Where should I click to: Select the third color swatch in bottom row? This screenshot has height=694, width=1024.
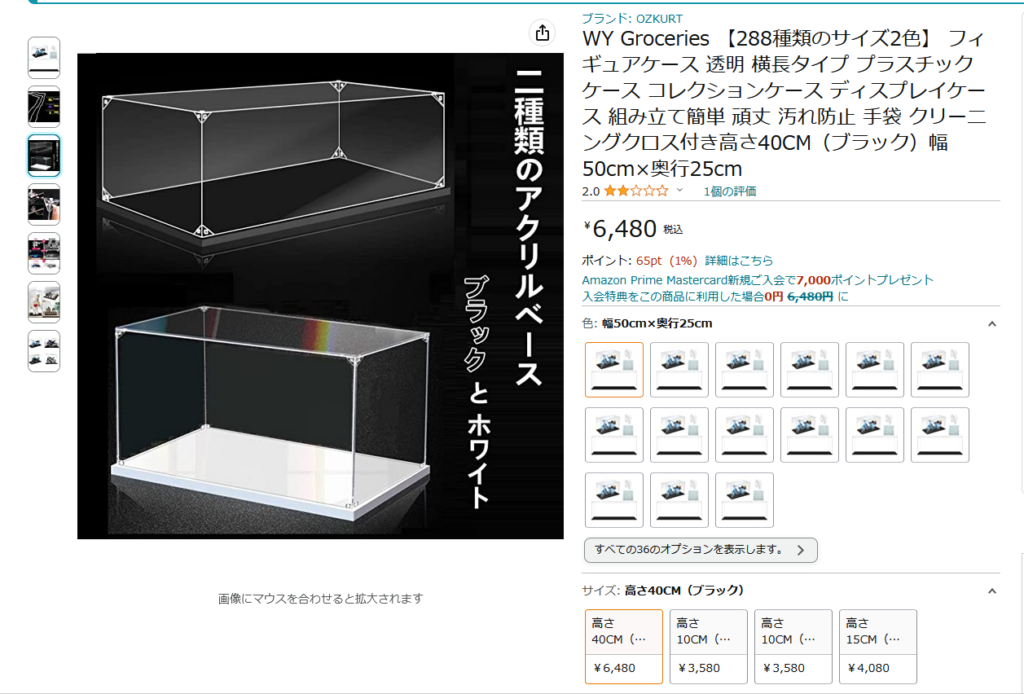(x=744, y=500)
